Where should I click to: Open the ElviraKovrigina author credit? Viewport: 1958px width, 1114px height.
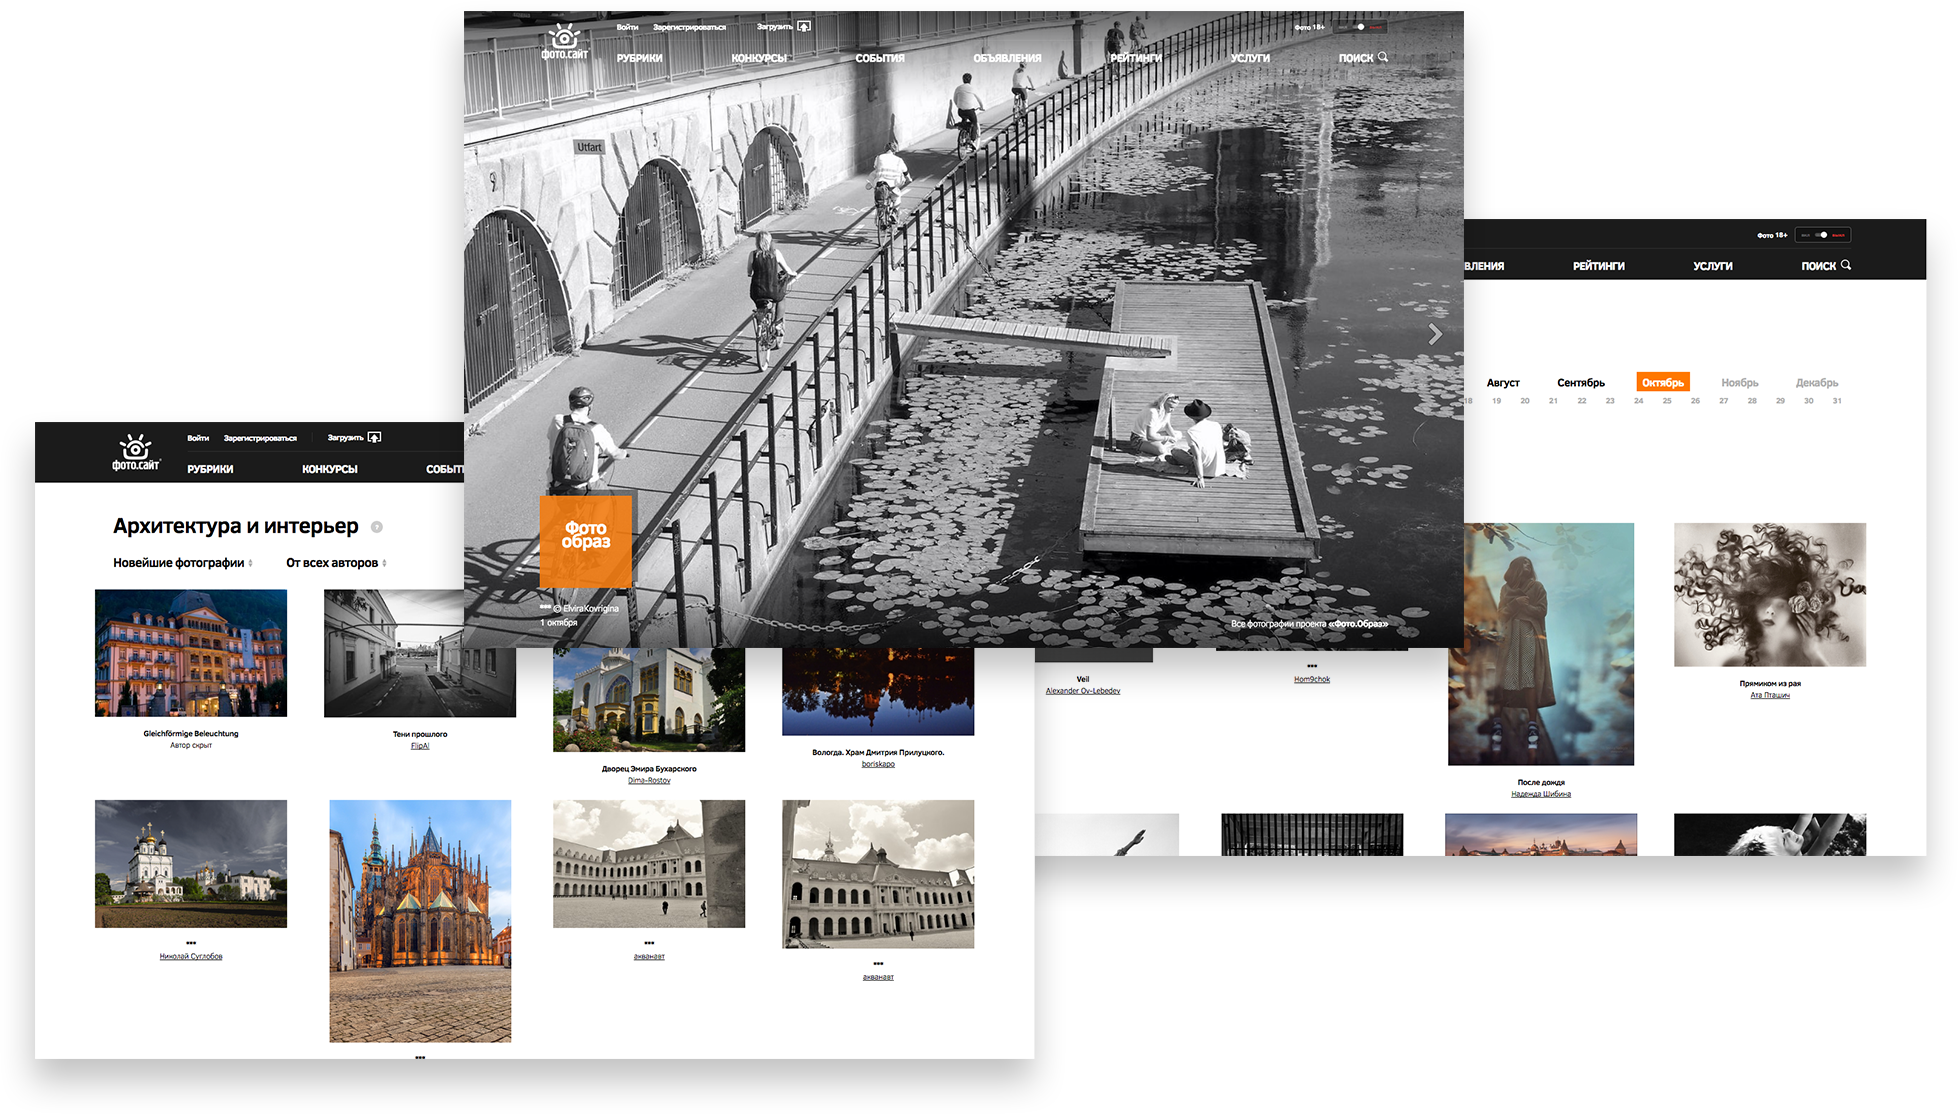(586, 608)
